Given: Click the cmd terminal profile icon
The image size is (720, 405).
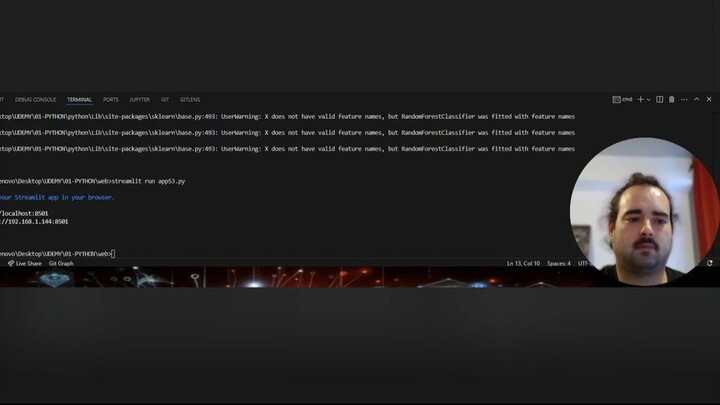Looking at the screenshot, I should point(617,100).
